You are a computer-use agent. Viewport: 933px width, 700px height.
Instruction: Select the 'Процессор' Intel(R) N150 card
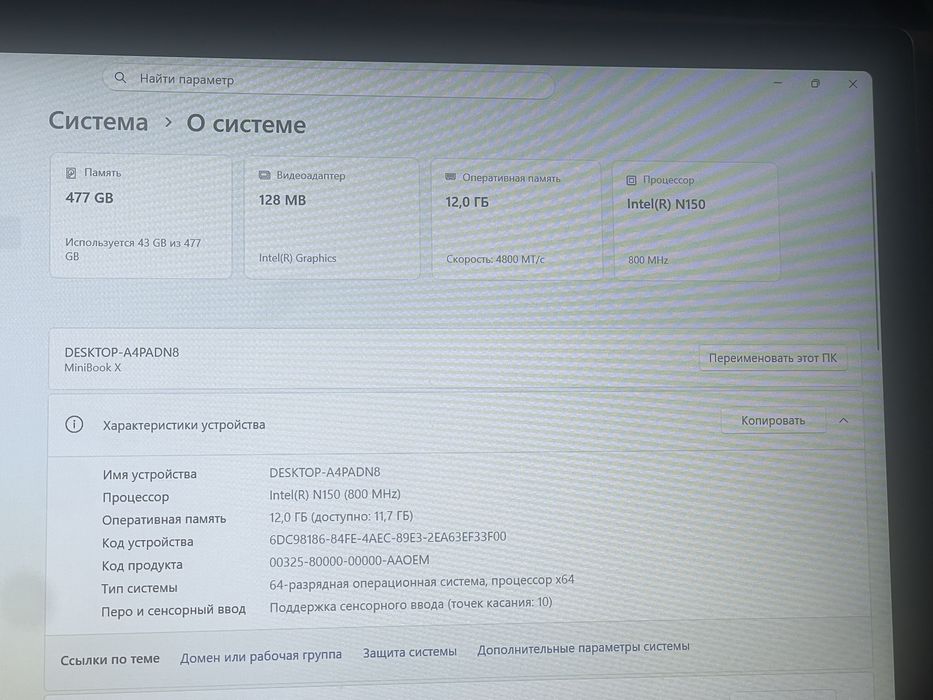click(696, 221)
